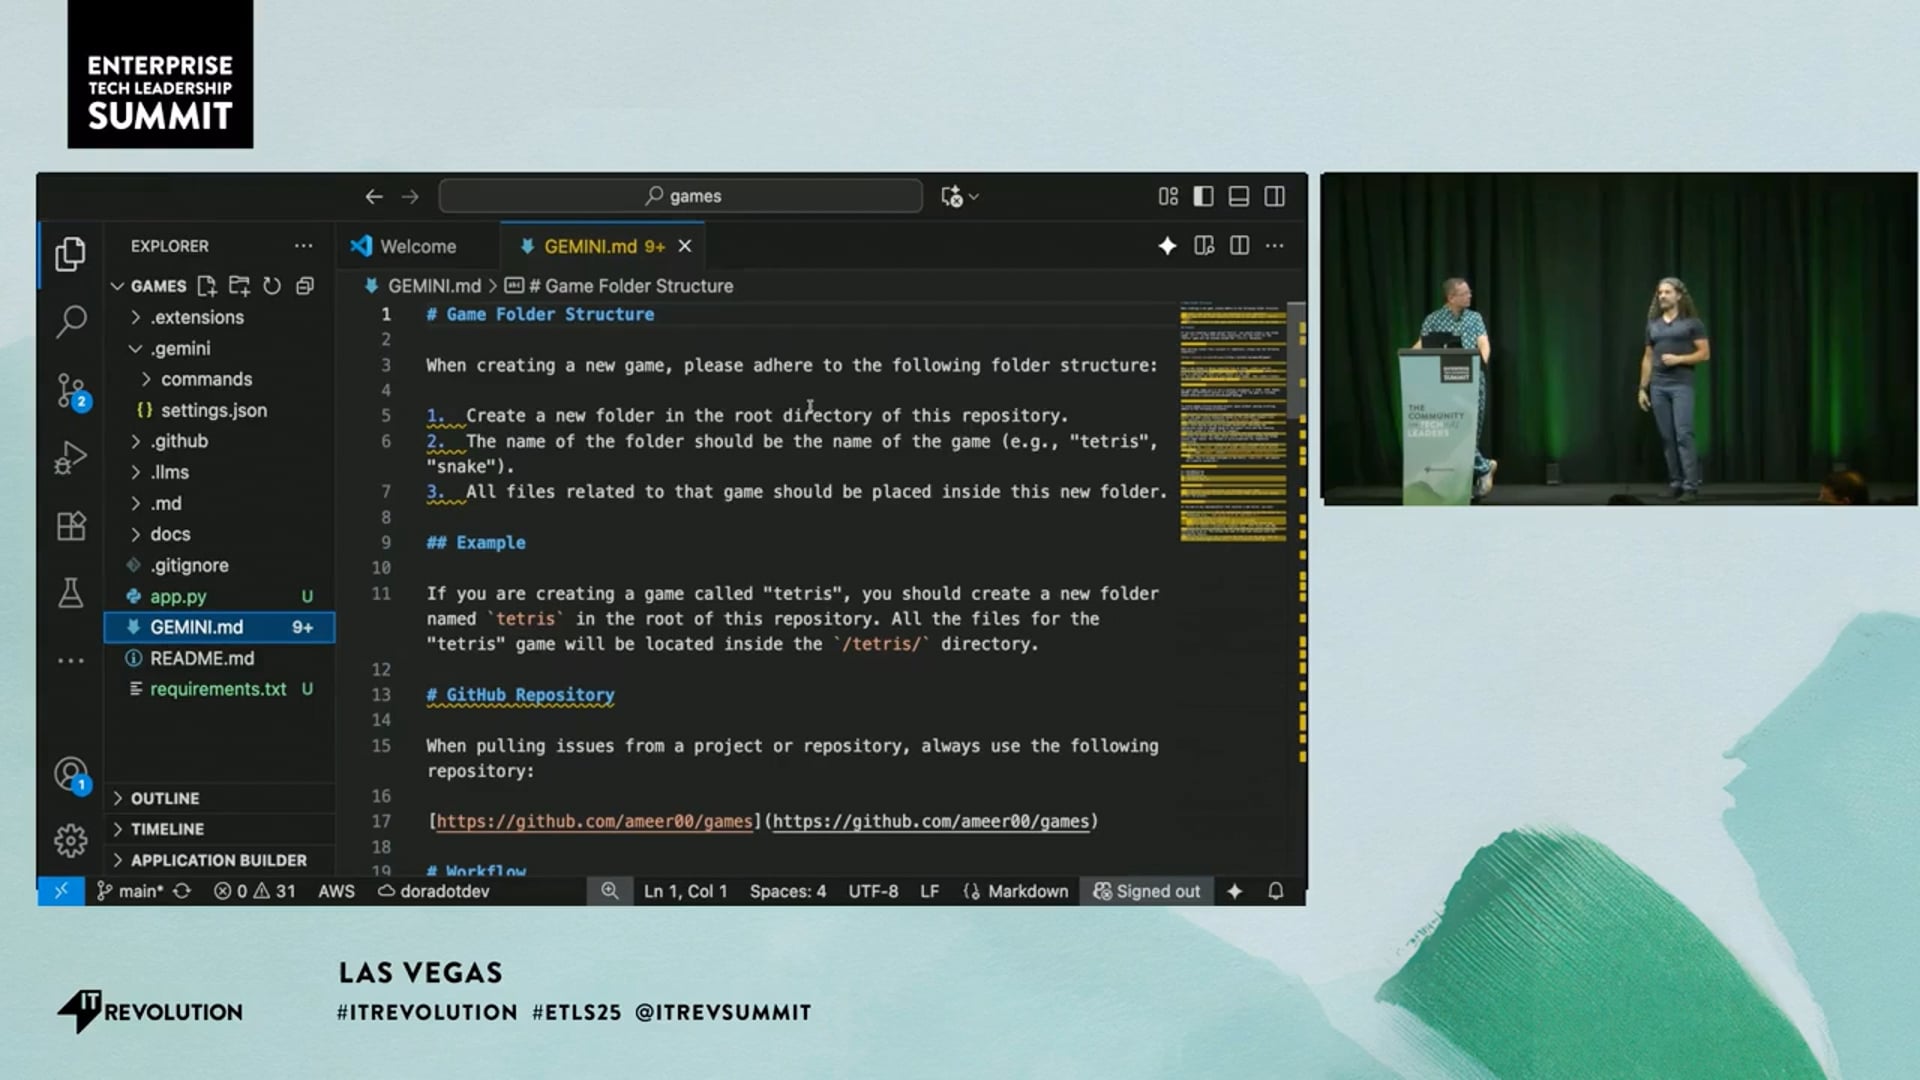Open the Run and Debug view
Viewport: 1920px width, 1080px height.
[x=70, y=458]
